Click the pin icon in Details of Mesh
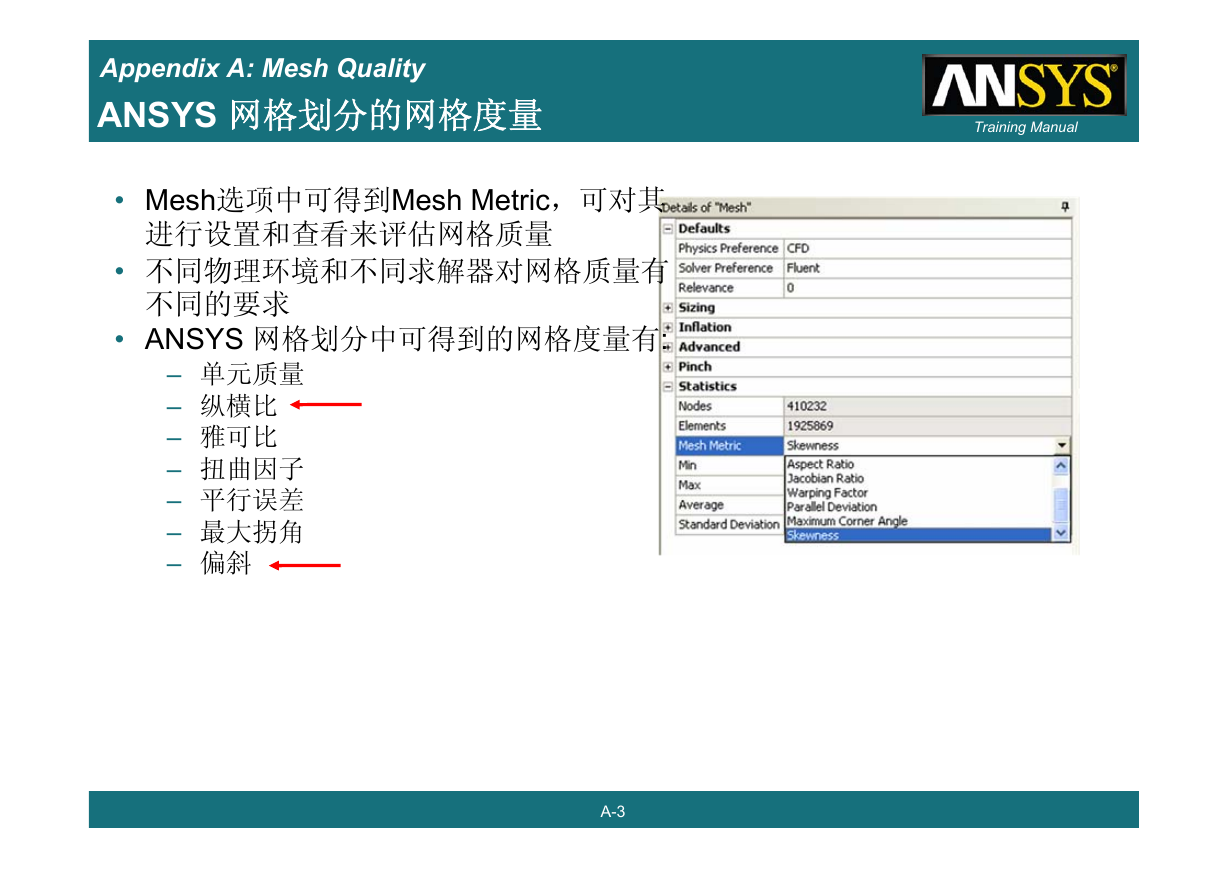This screenshot has width=1228, height=869. pyautogui.click(x=1065, y=207)
